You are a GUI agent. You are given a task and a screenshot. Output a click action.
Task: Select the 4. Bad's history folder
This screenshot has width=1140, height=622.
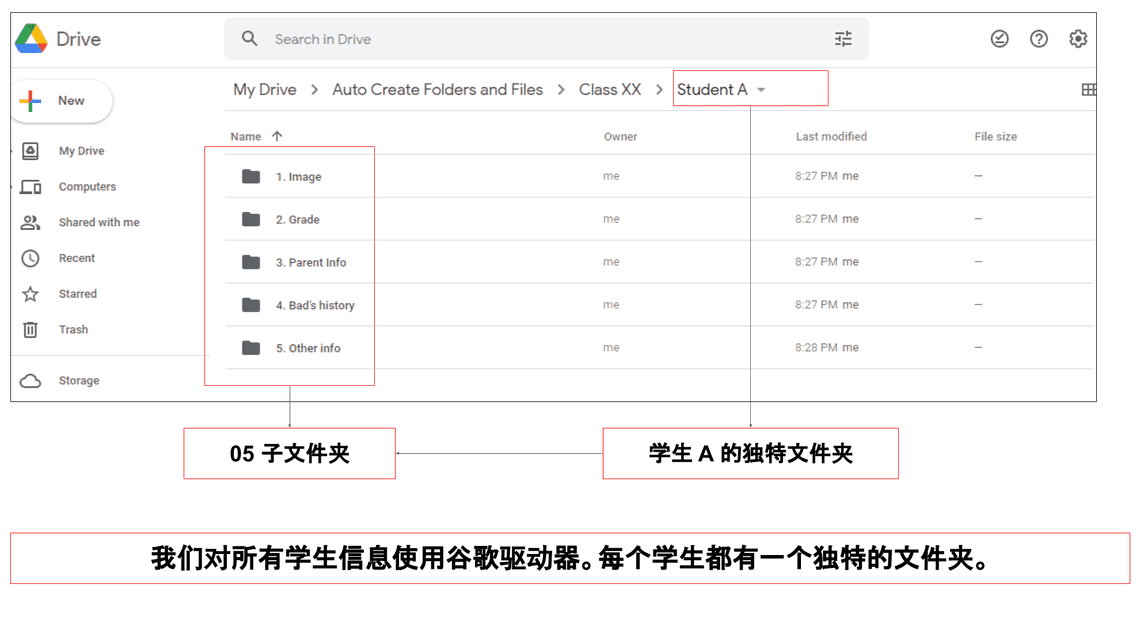pyautogui.click(x=314, y=306)
